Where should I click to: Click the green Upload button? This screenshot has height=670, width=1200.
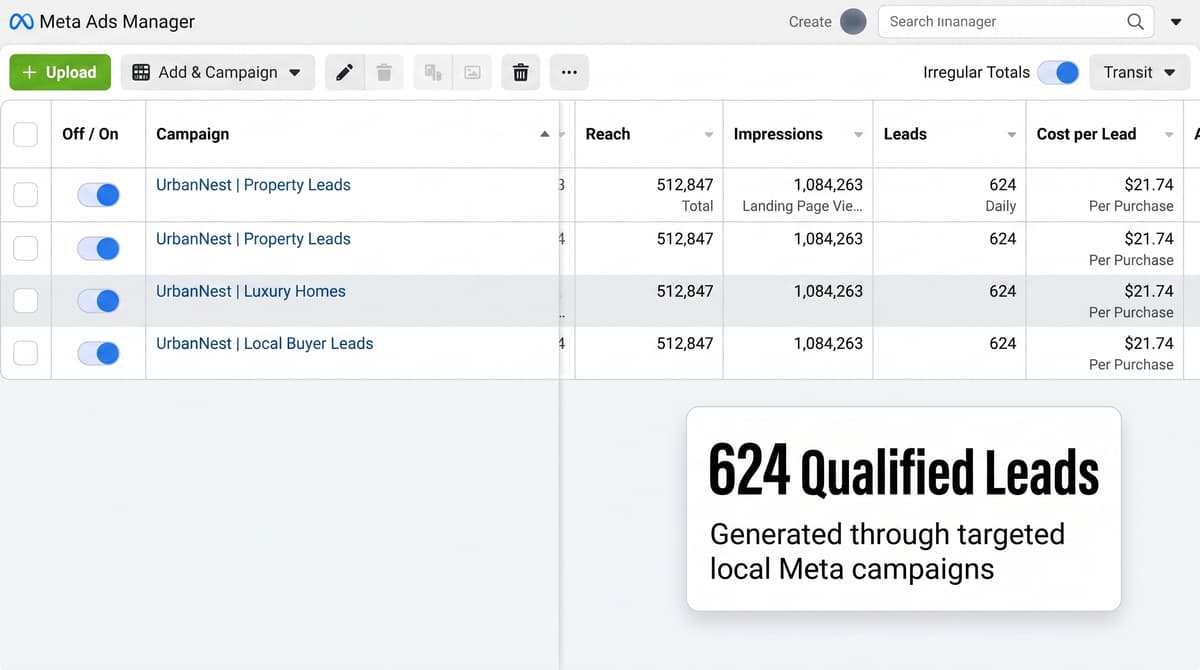[x=60, y=72]
